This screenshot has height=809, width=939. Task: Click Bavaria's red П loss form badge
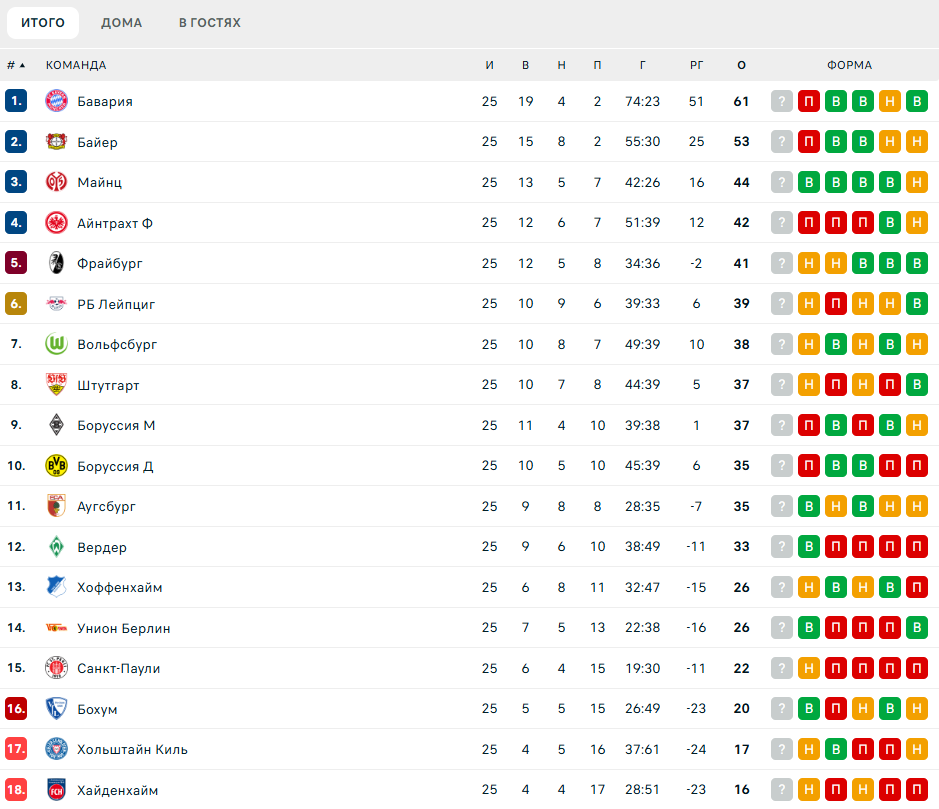809,101
